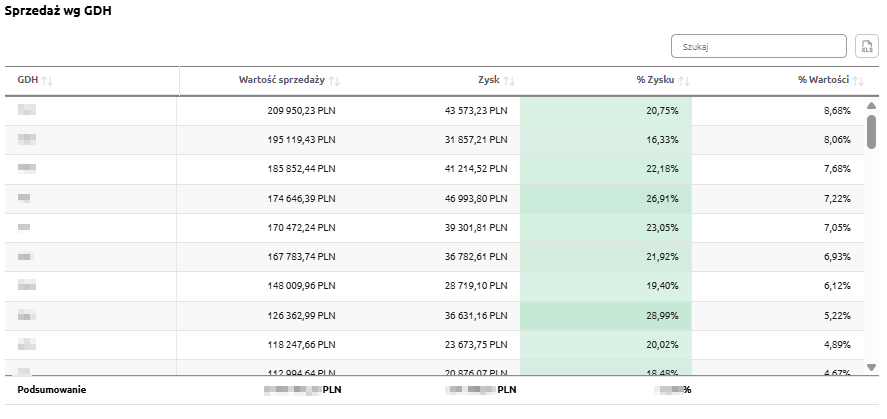Click the XLS export icon
This screenshot has height=419, width=887.
[867, 46]
